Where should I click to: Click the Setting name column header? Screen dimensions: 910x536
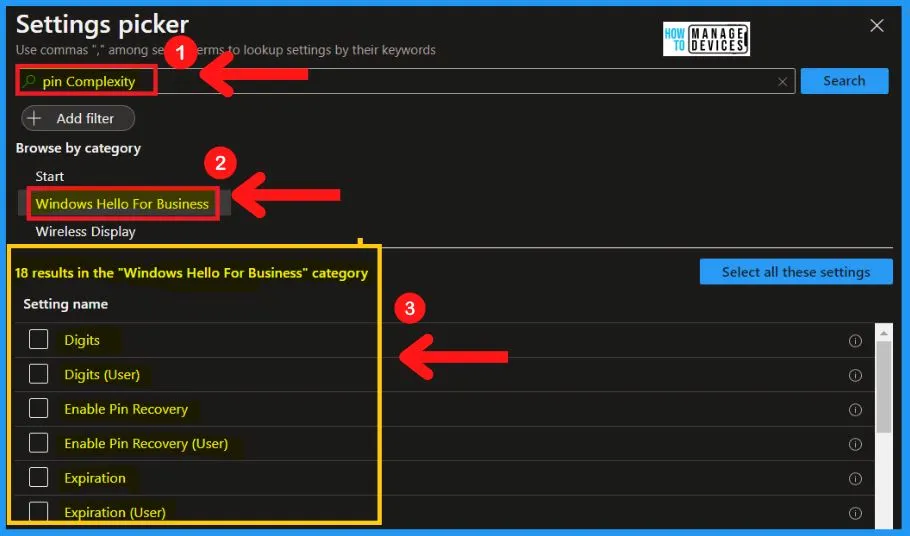click(66, 304)
